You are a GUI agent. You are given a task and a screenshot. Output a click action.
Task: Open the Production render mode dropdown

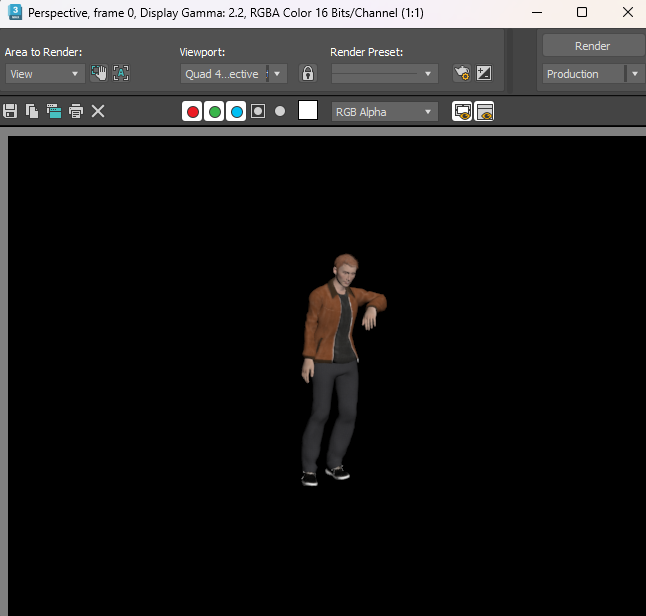592,74
